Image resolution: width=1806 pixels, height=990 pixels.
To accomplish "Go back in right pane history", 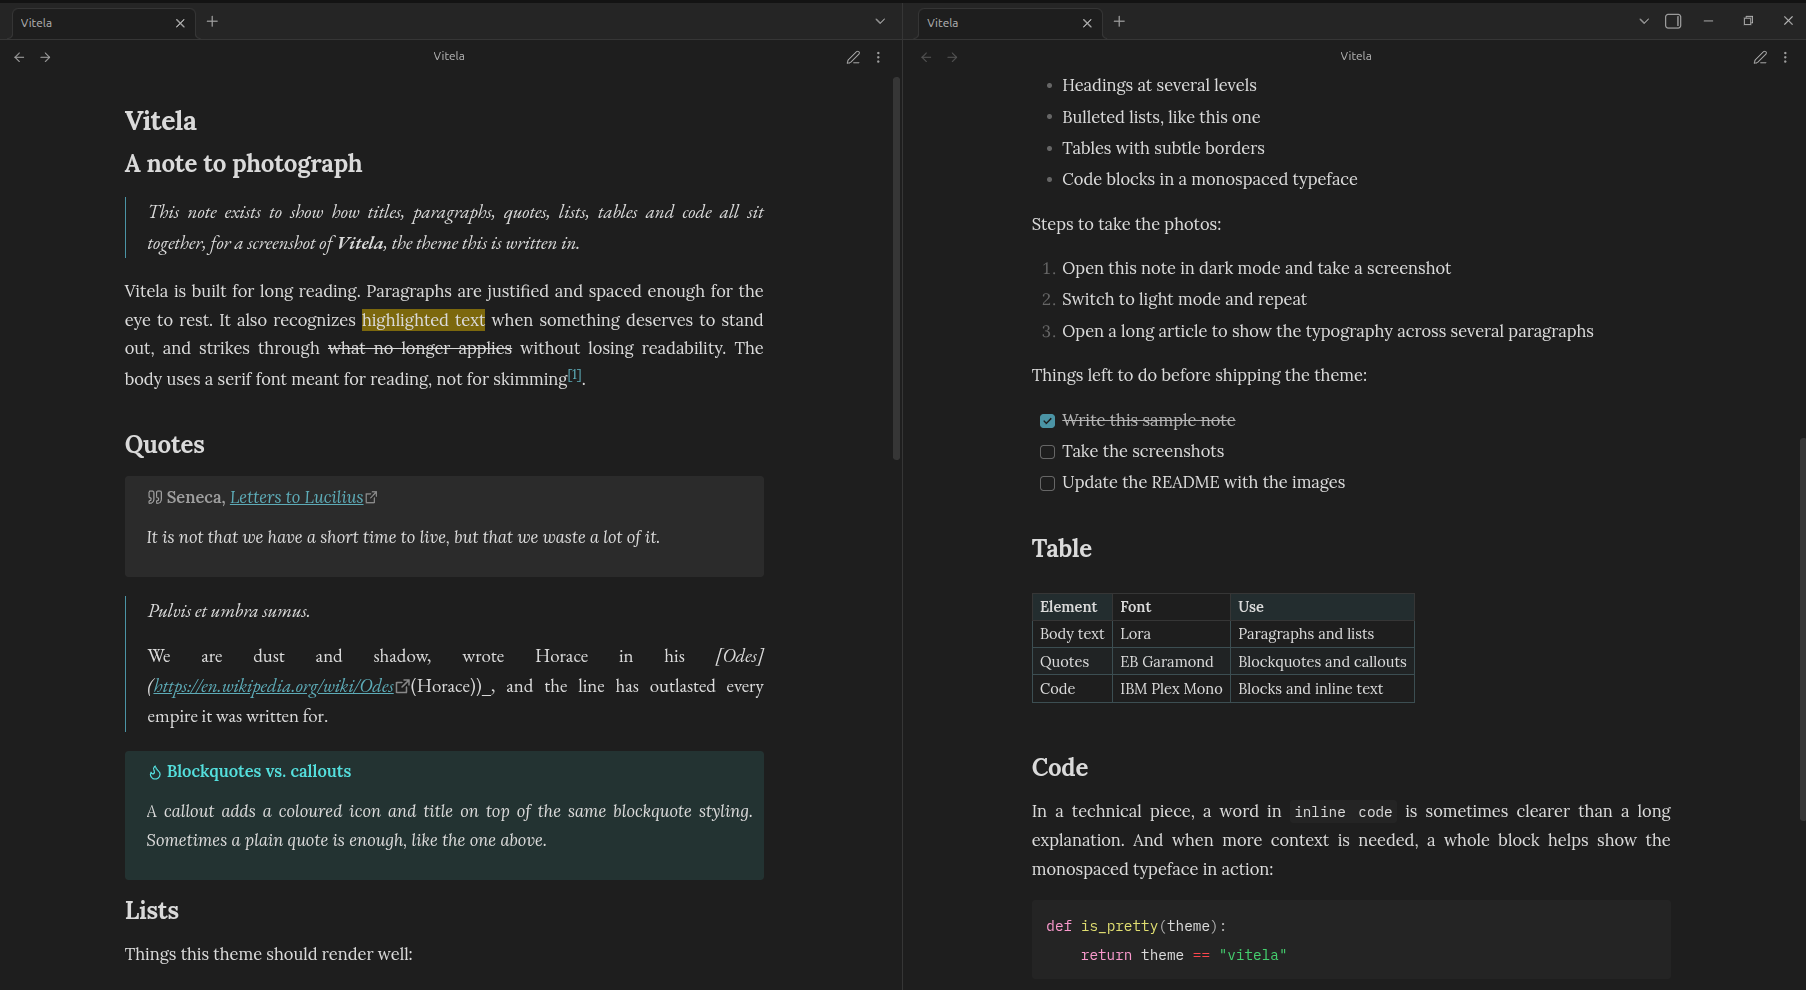I will click(926, 57).
